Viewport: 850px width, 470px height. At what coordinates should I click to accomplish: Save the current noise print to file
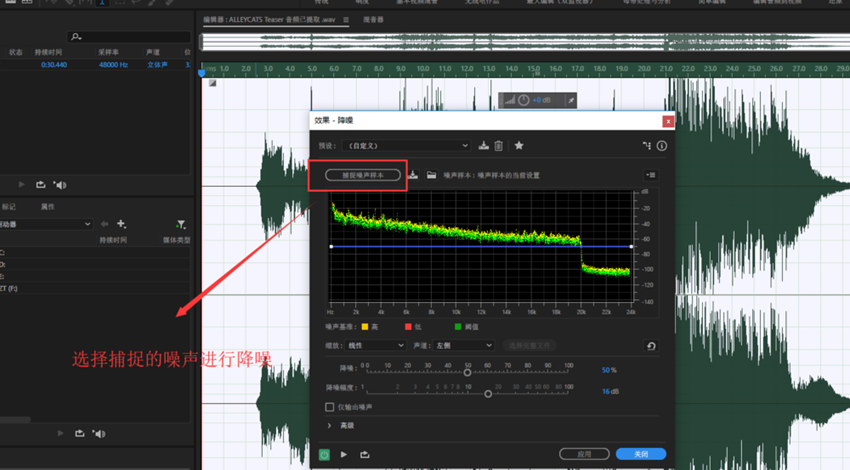(413, 175)
